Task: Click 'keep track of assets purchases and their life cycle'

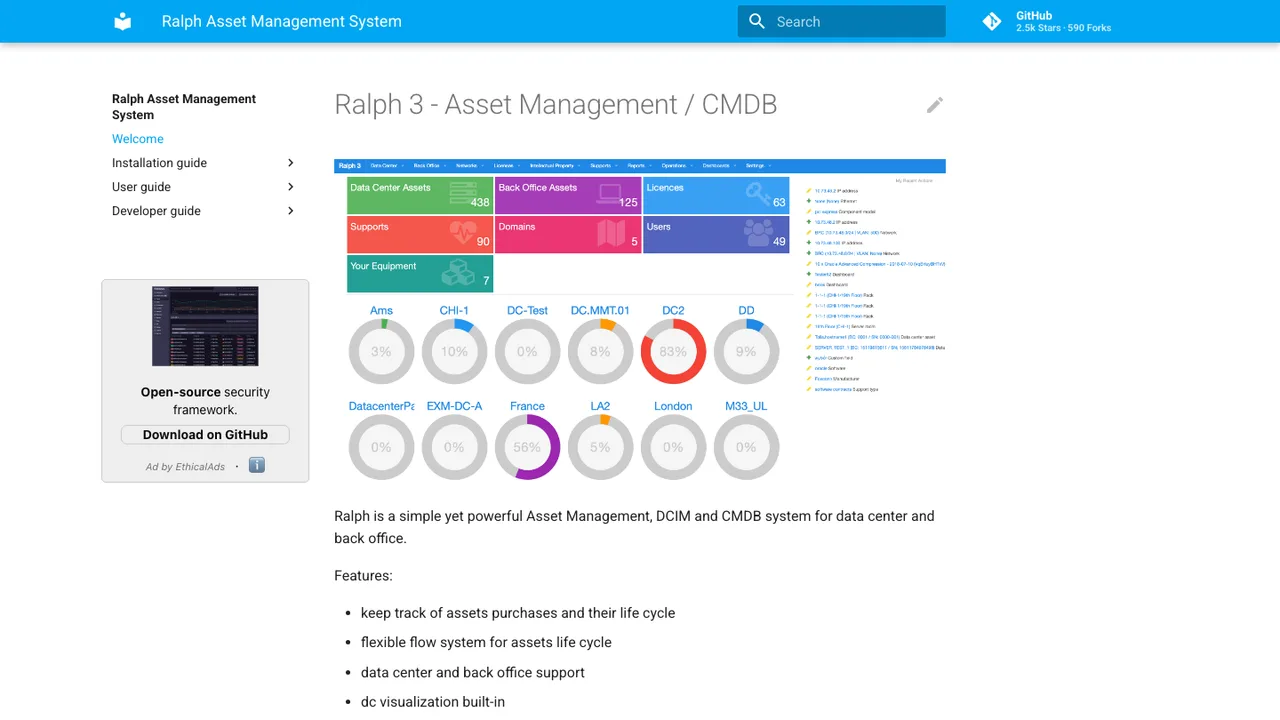Action: (x=518, y=613)
